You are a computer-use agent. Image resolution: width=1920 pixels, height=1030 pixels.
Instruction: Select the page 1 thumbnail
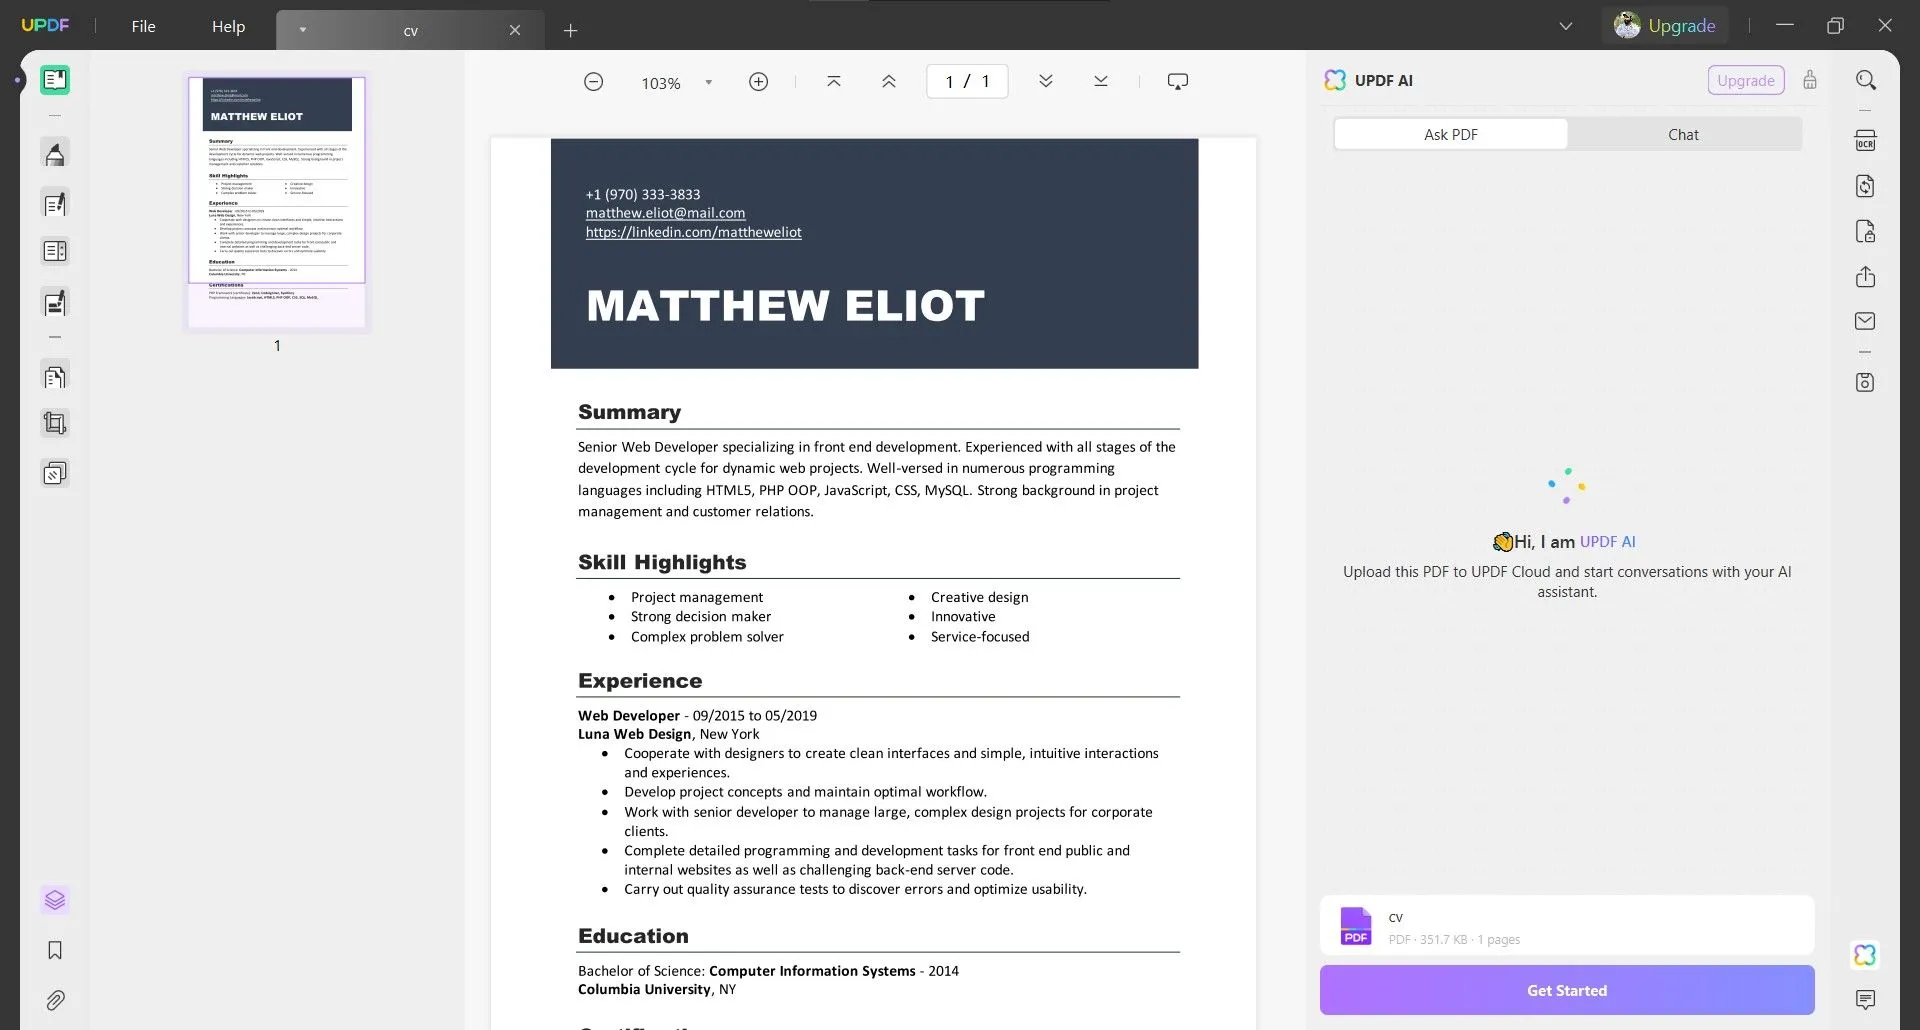277,200
